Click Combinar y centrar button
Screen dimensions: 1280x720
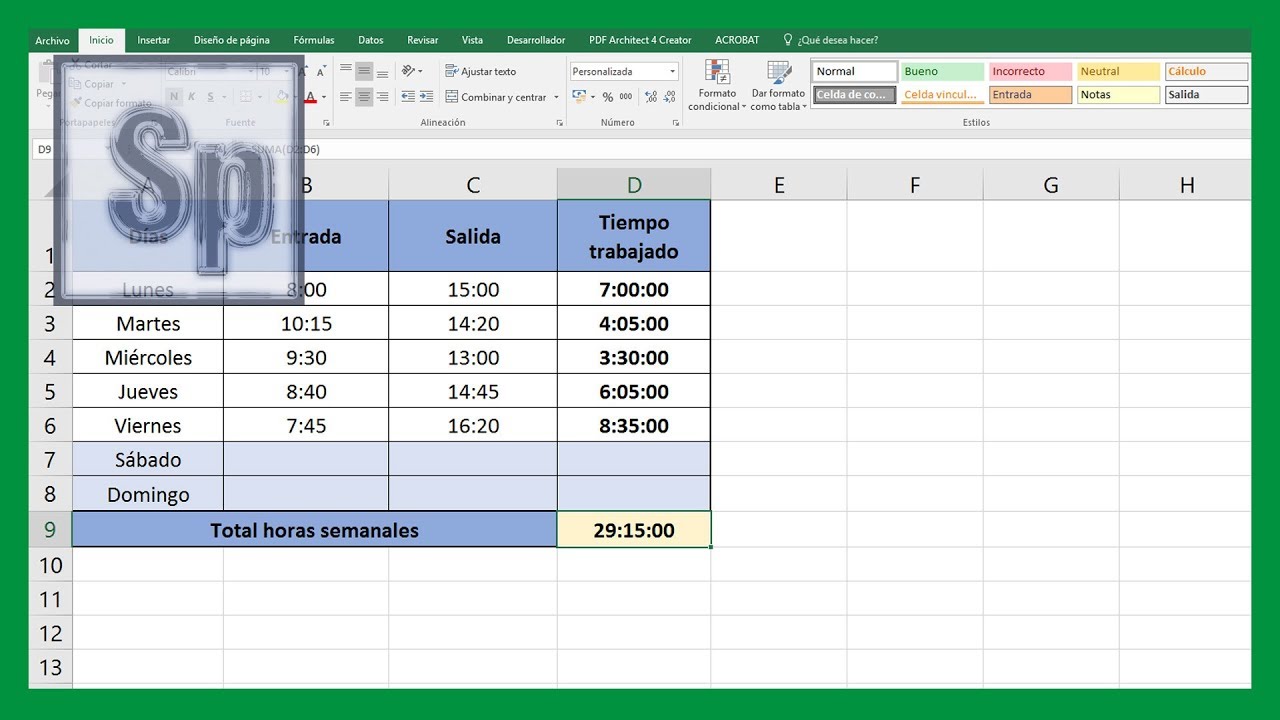[496, 97]
